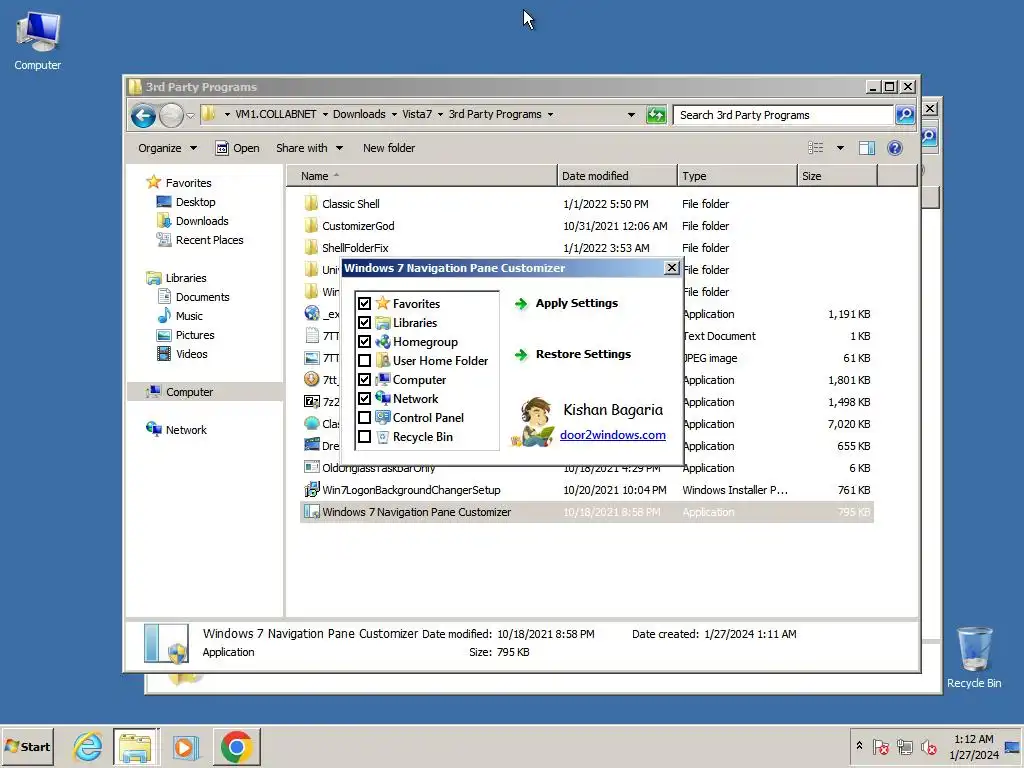The width and height of the screenshot is (1024, 768).
Task: Uncheck the Homegroup checkbox
Action: click(x=364, y=342)
